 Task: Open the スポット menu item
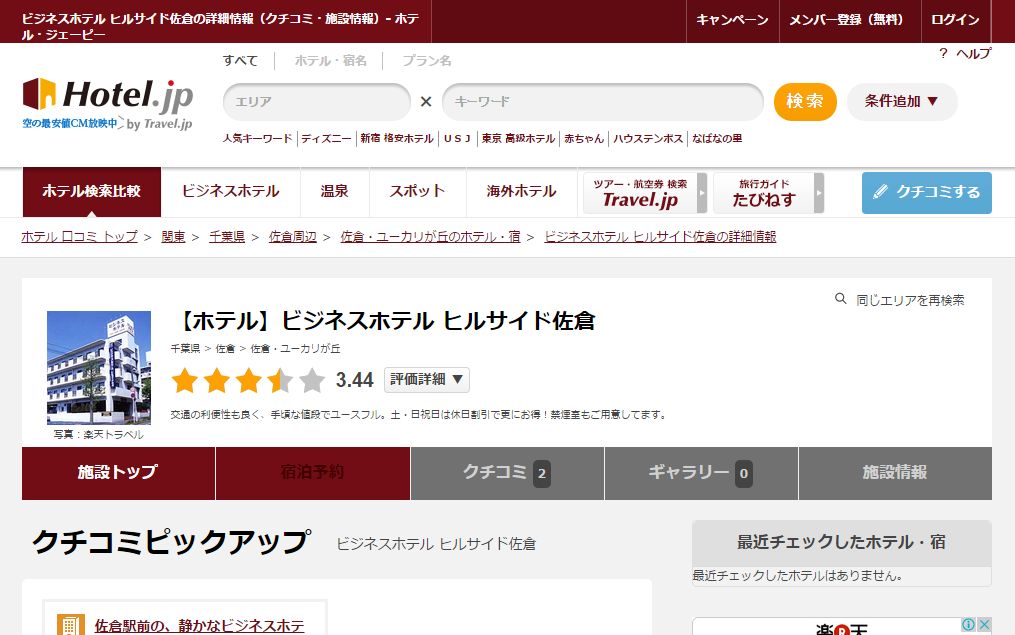point(418,192)
